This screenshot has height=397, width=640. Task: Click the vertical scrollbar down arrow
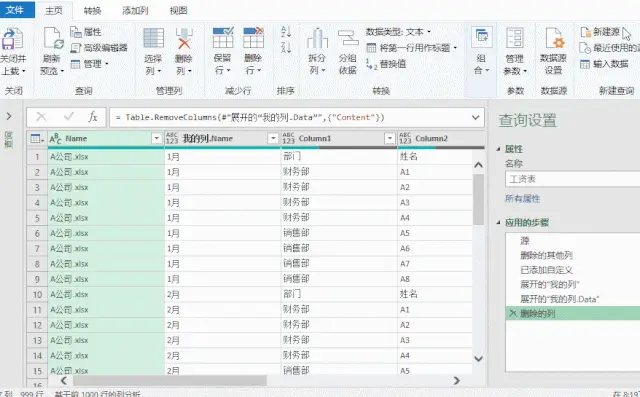coord(479,359)
